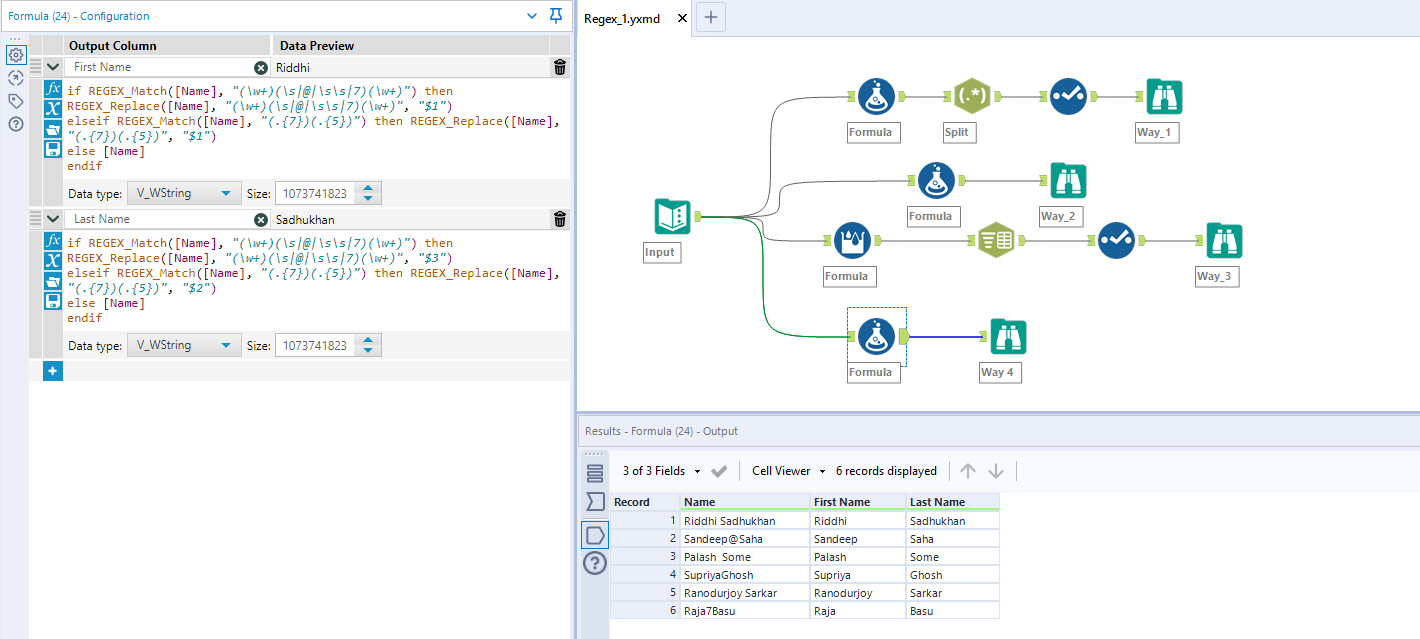Open the Way_4 Browse tool
The height and width of the screenshot is (639, 1420).
(1007, 336)
